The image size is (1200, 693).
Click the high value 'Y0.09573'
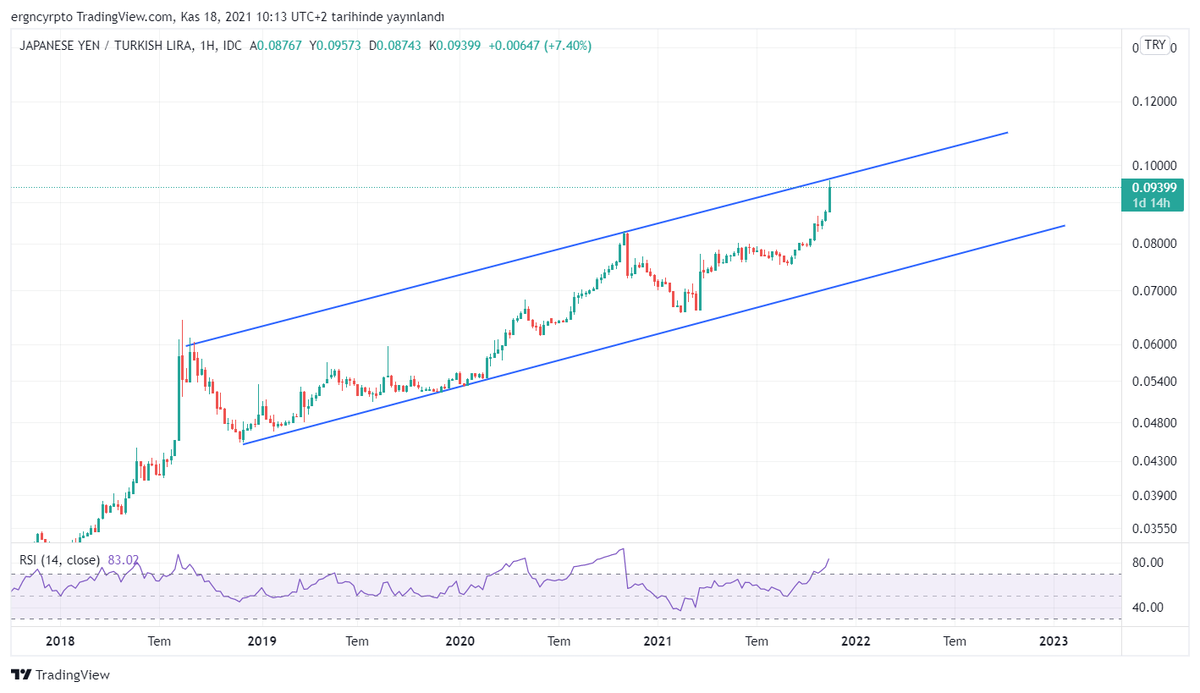pos(335,45)
